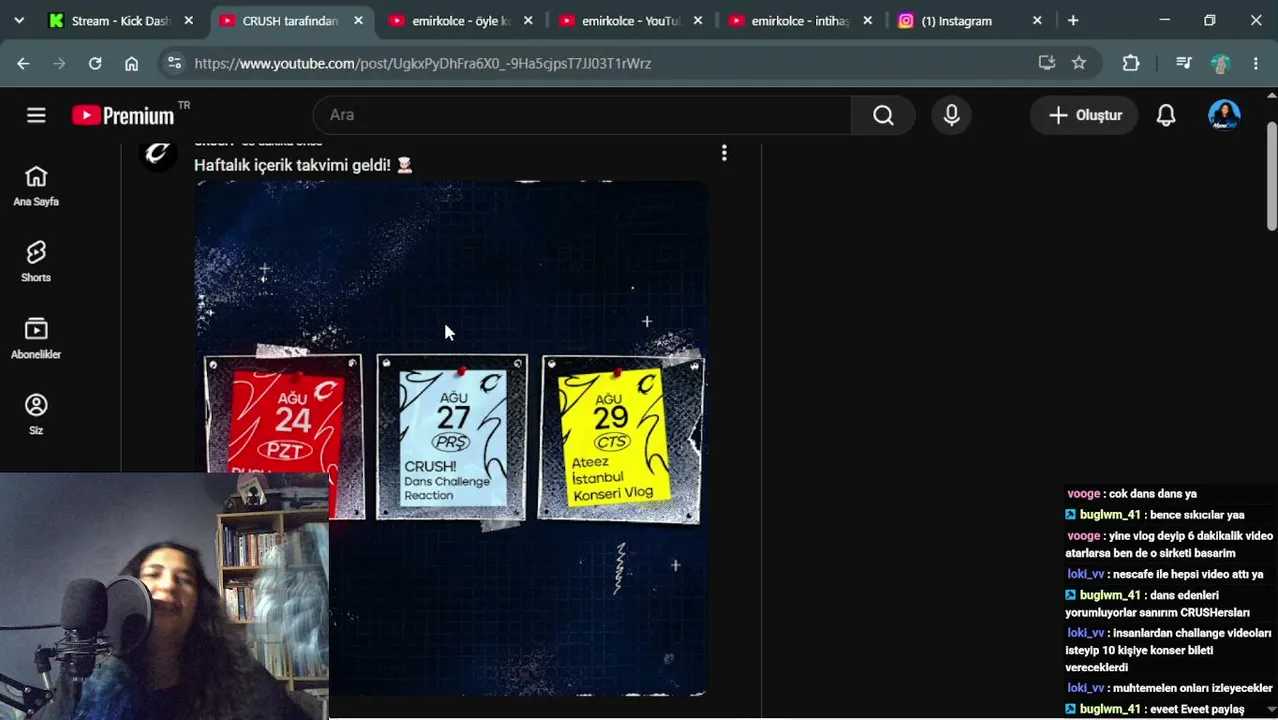The height and width of the screenshot is (720, 1278).
Task: Open Chrome profile avatar
Action: 1220,63
